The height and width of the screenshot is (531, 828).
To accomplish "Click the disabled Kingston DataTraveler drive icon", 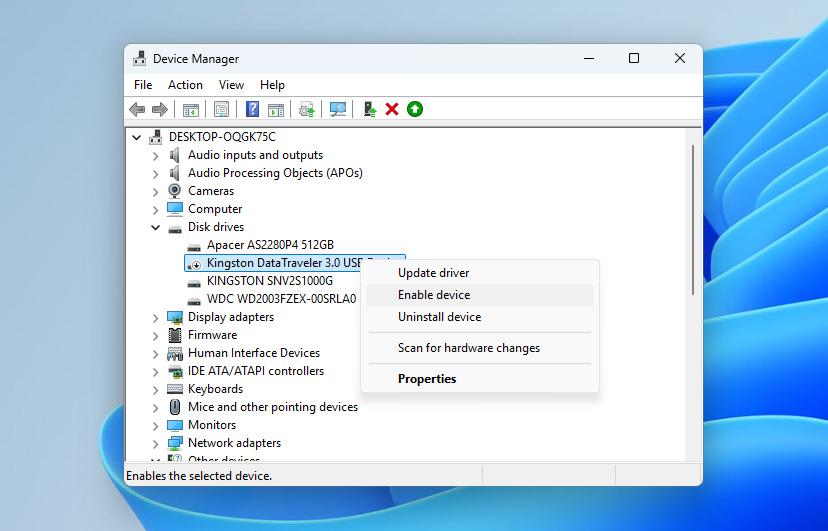I will (x=194, y=264).
